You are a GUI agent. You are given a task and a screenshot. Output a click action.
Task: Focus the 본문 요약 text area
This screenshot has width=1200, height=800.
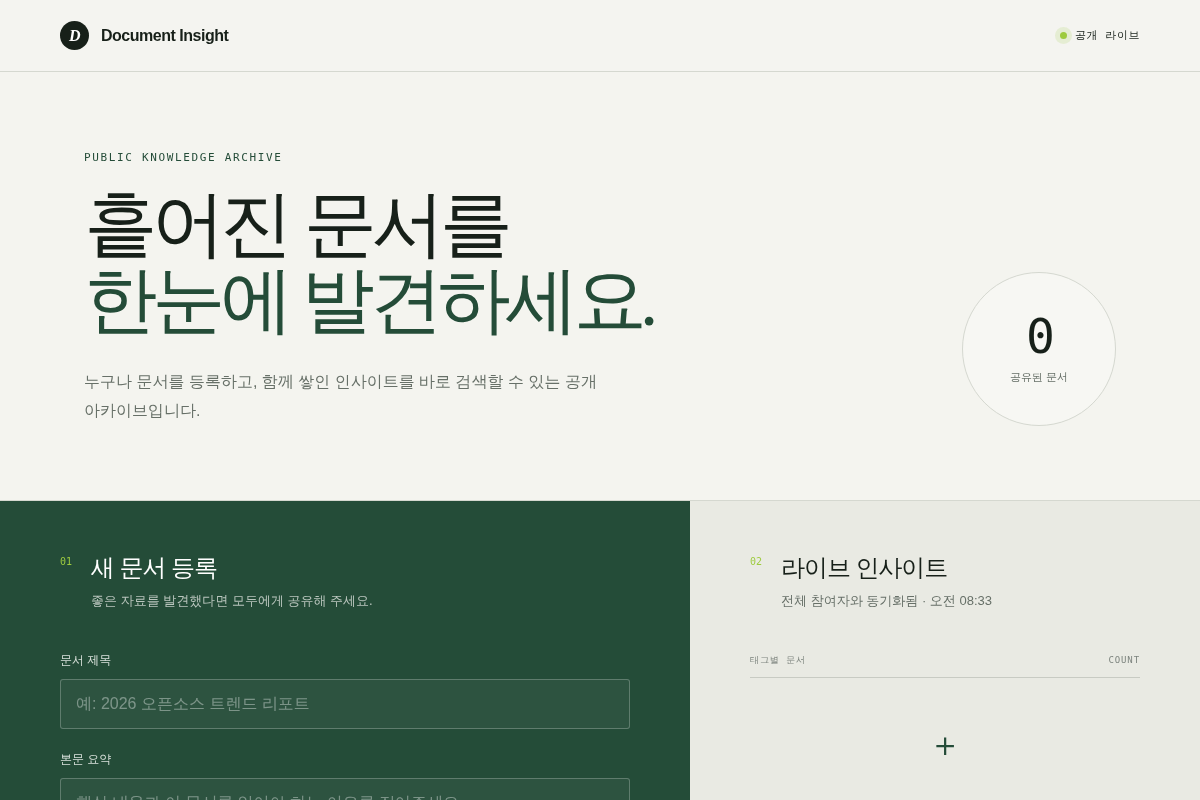tap(345, 789)
